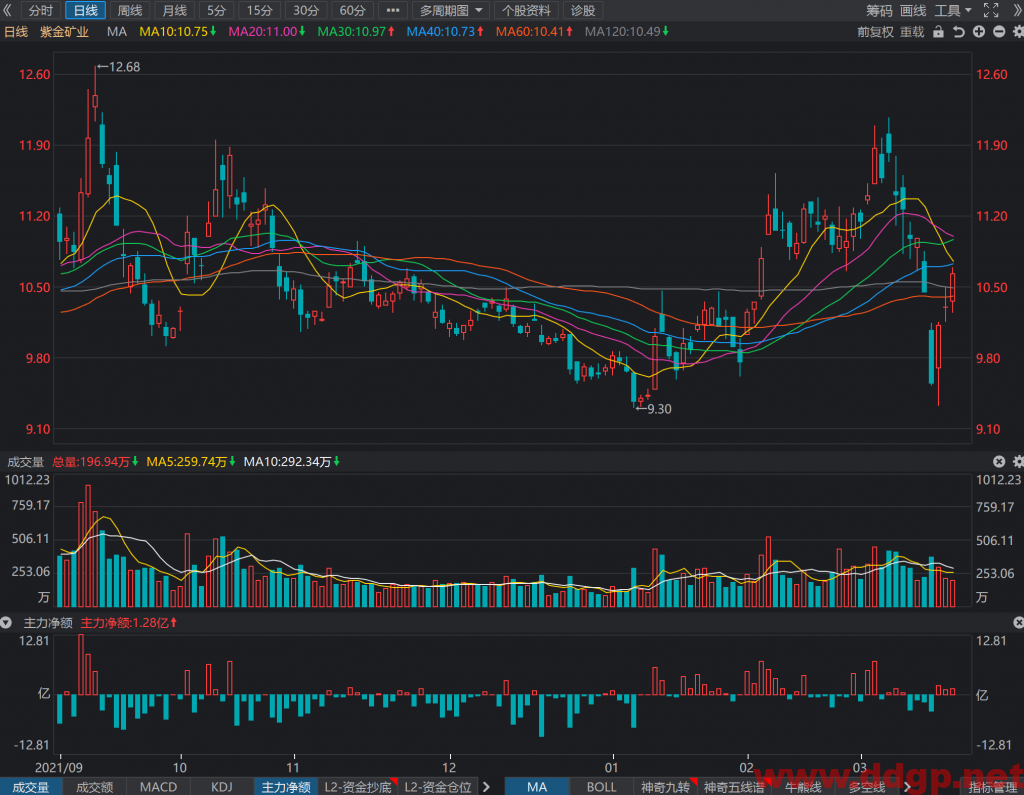Click the 2021/09 date axis label
This screenshot has height=795, width=1024.
59,767
